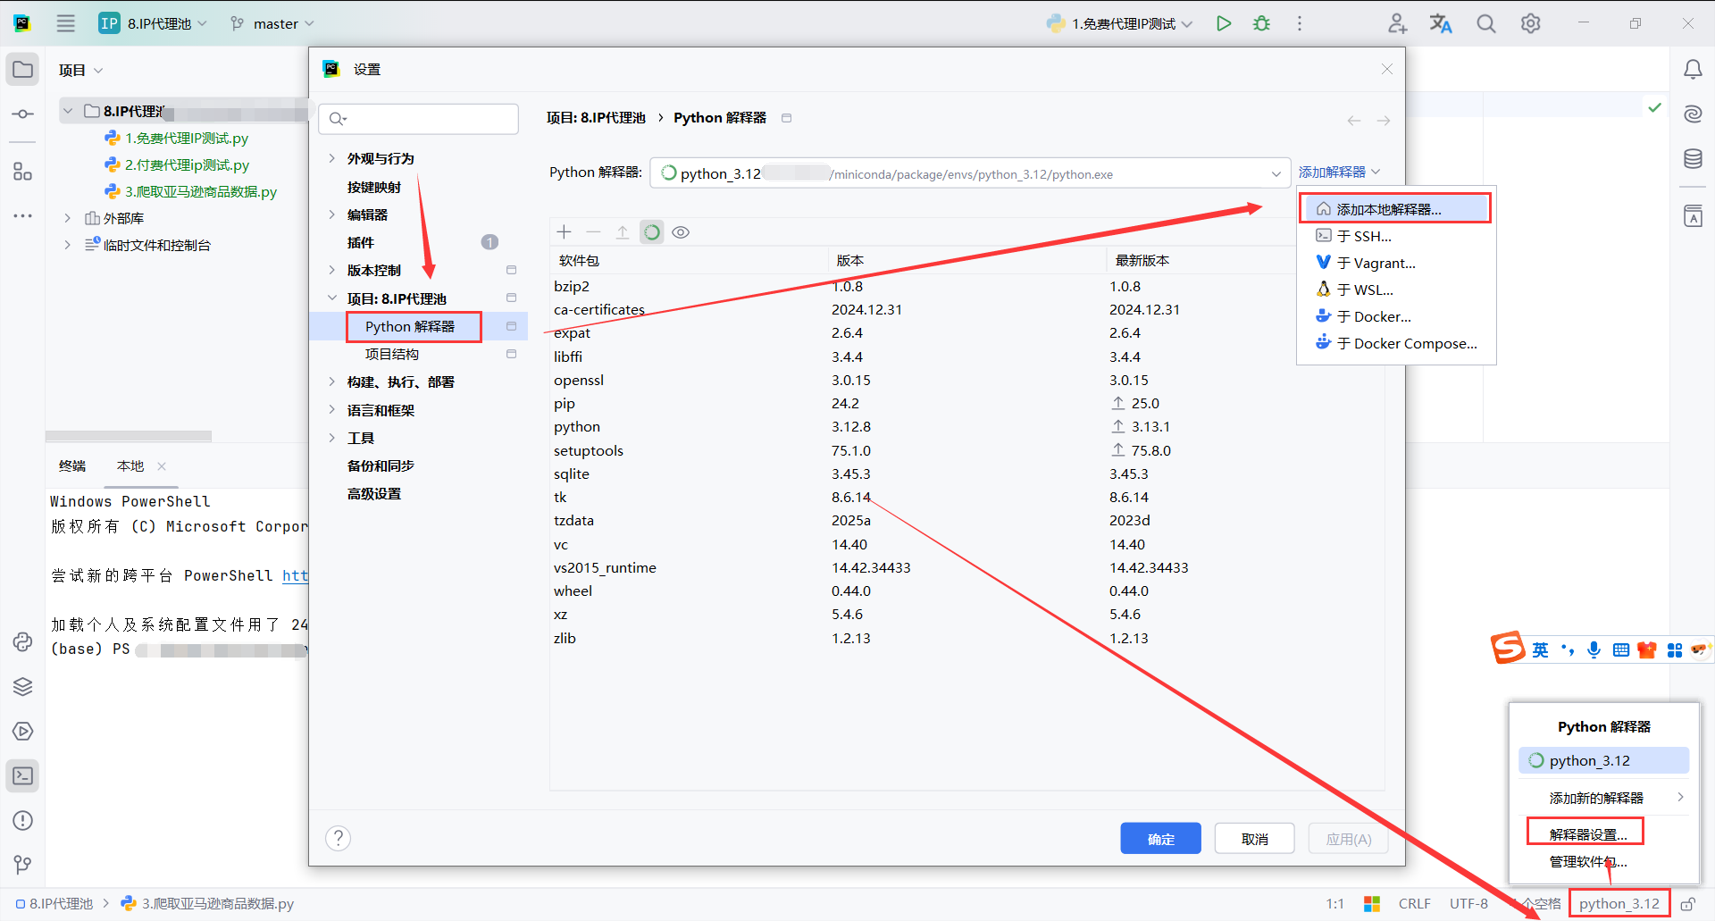This screenshot has width=1715, height=921.
Task: Open the Python interpreter combo box
Action: 969,173
